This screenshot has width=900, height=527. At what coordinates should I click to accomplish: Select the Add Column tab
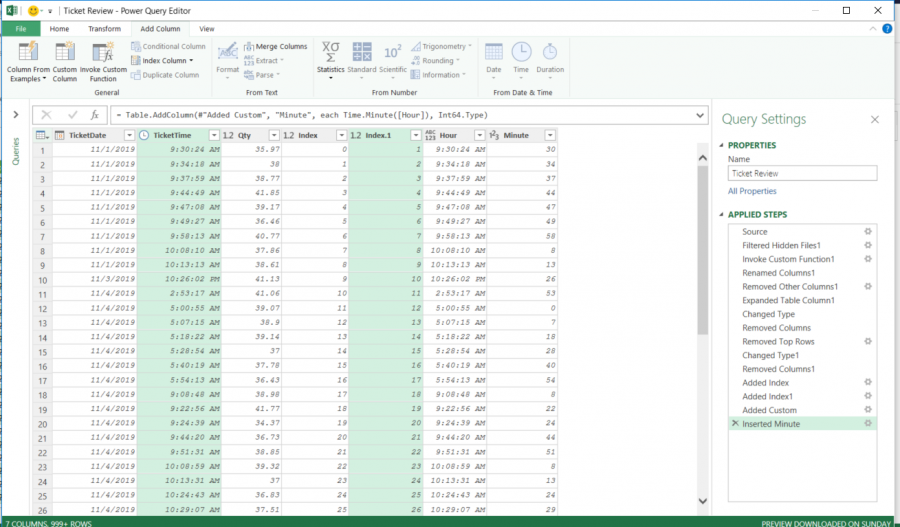tap(160, 29)
